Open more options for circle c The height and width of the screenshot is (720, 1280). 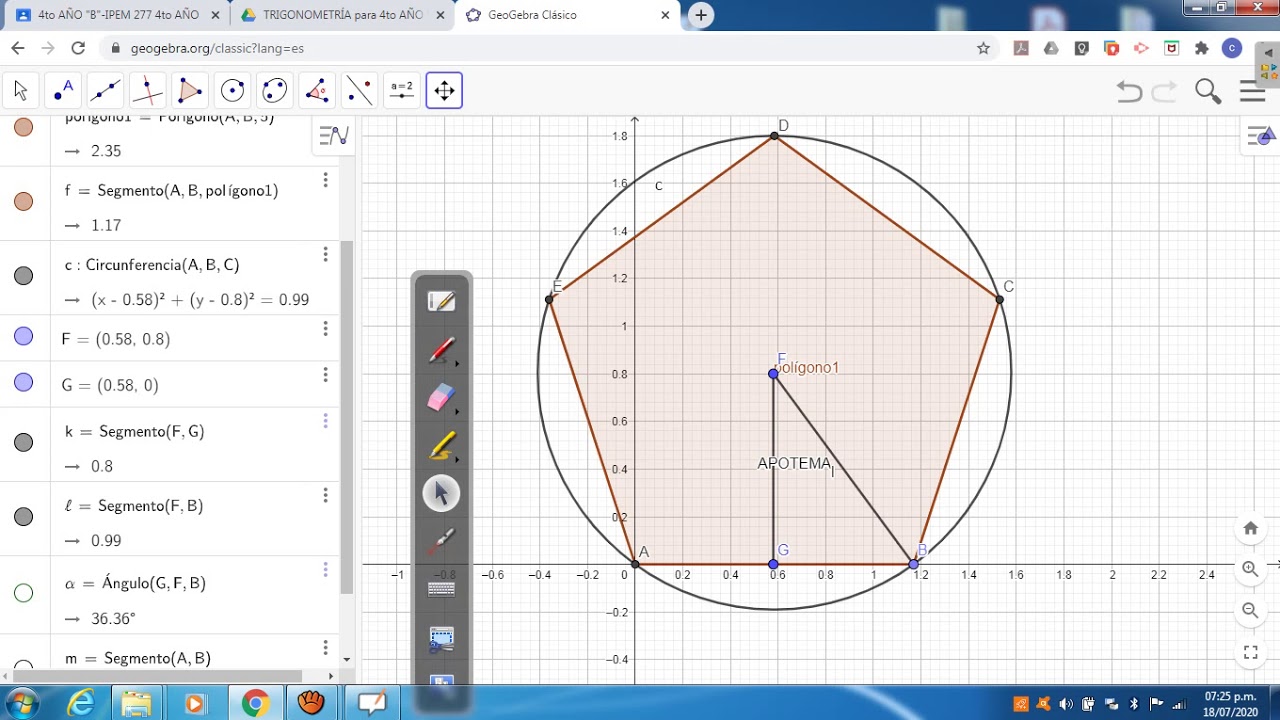tap(325, 255)
